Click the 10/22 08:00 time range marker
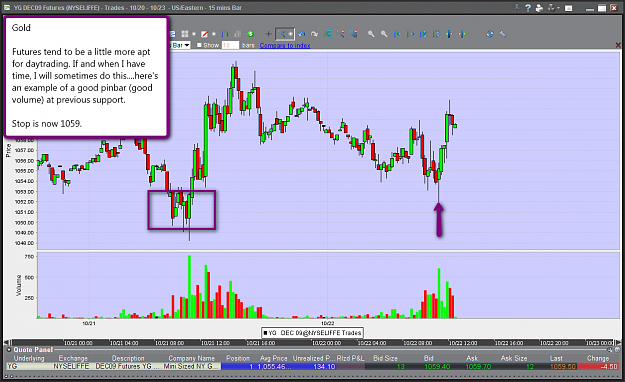Viewport: 625px width, 382px height. [x=417, y=343]
